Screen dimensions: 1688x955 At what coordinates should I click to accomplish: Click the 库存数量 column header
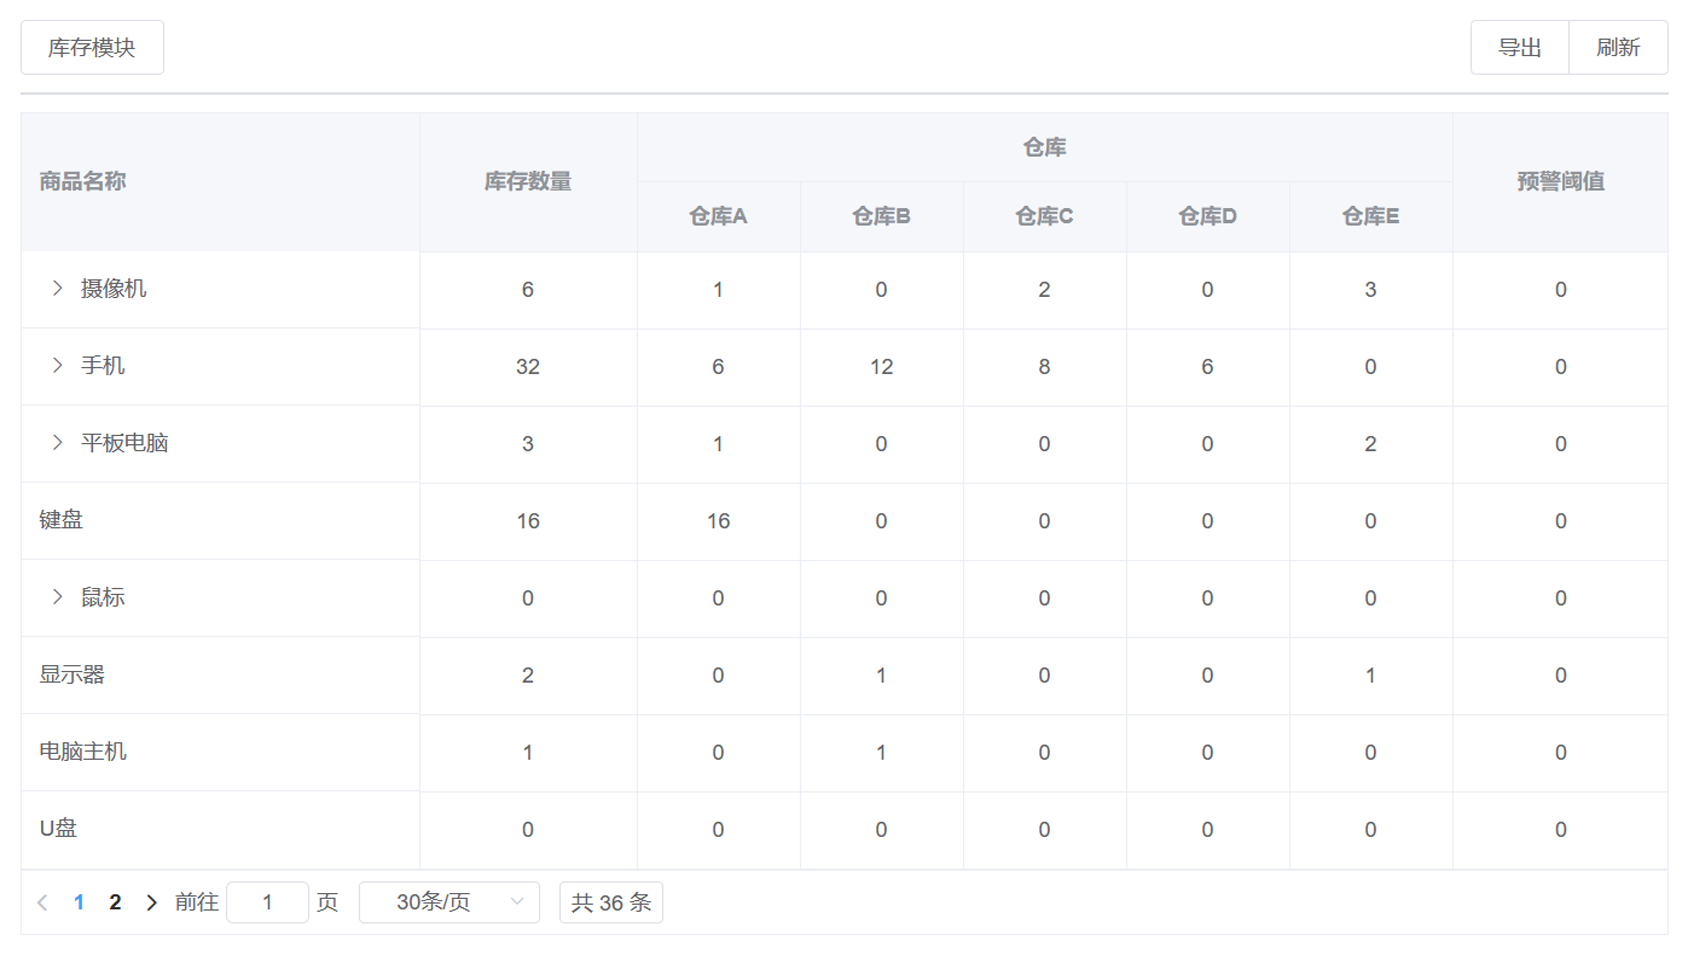click(528, 182)
